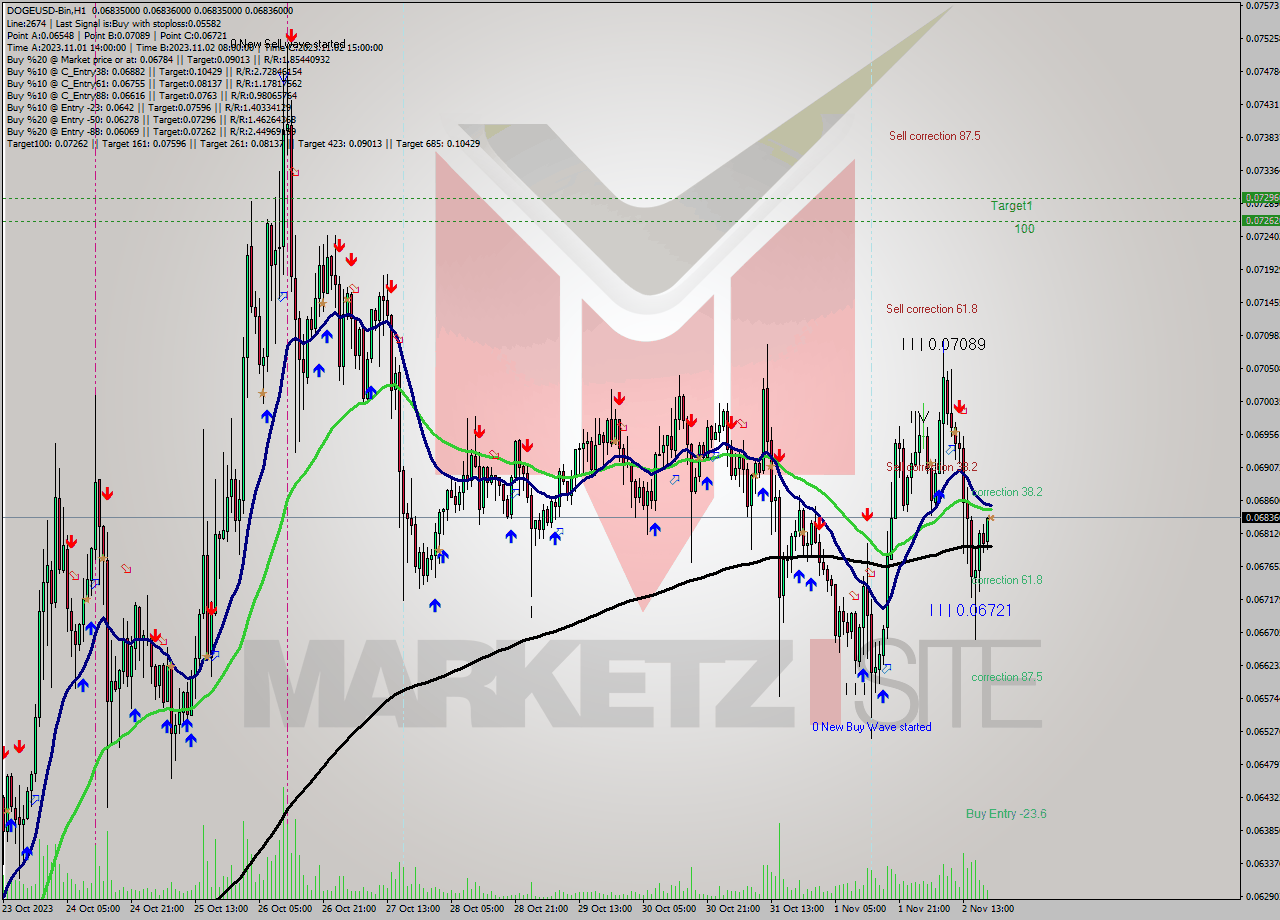
Task: Click blue arrow above 'New Buy Wave started'
Action: 882,695
